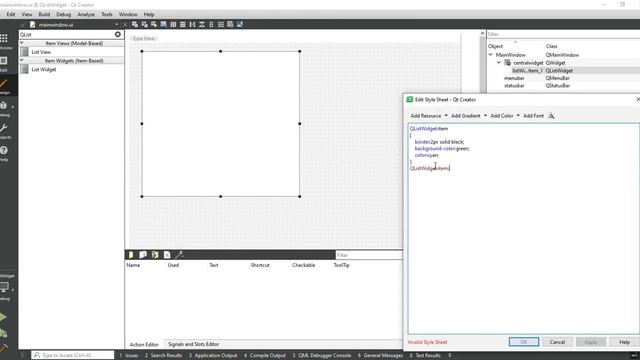Click the Action Editor Filter field
This screenshot has height=360, width=640.
pyautogui.click(x=369, y=255)
